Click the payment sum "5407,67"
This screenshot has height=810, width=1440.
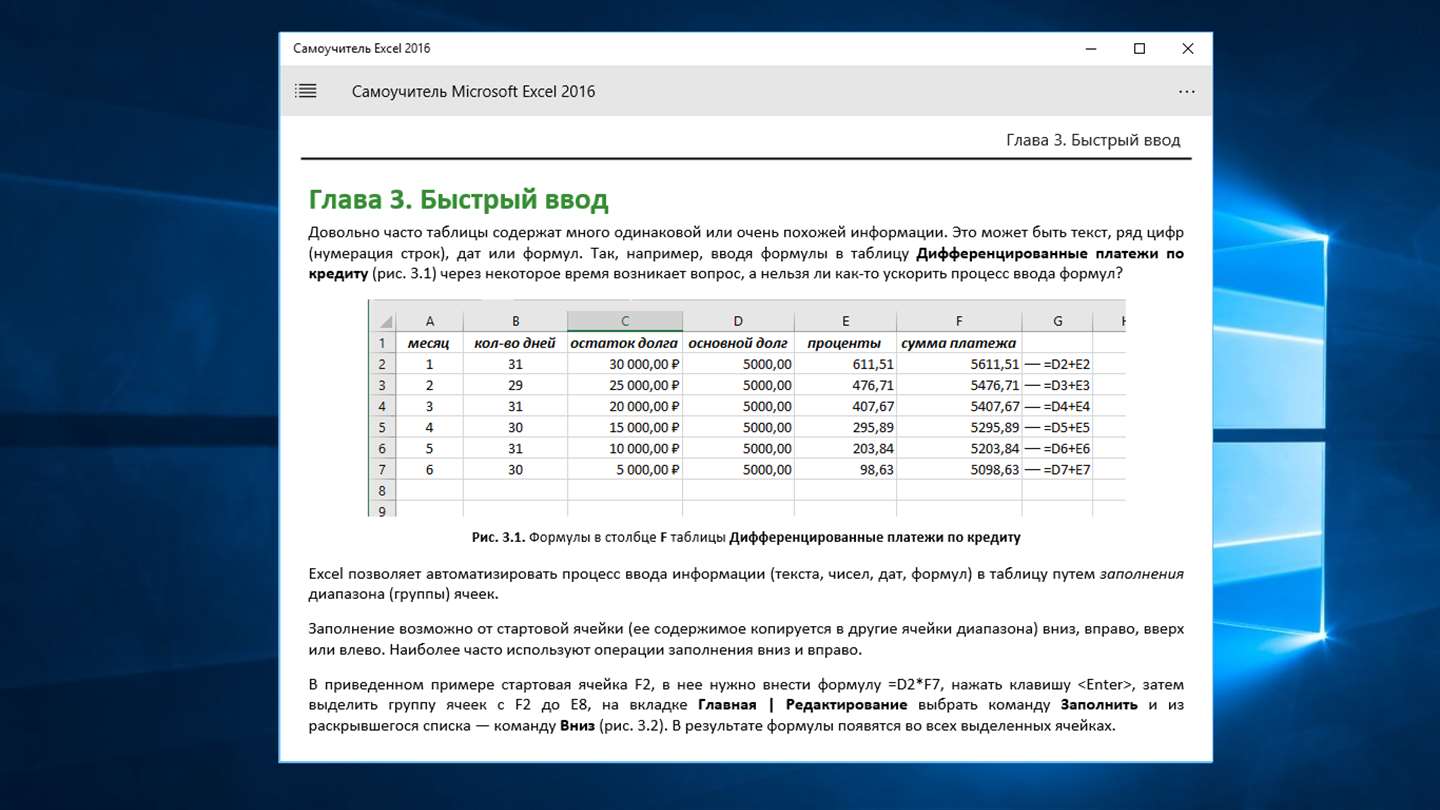point(995,406)
